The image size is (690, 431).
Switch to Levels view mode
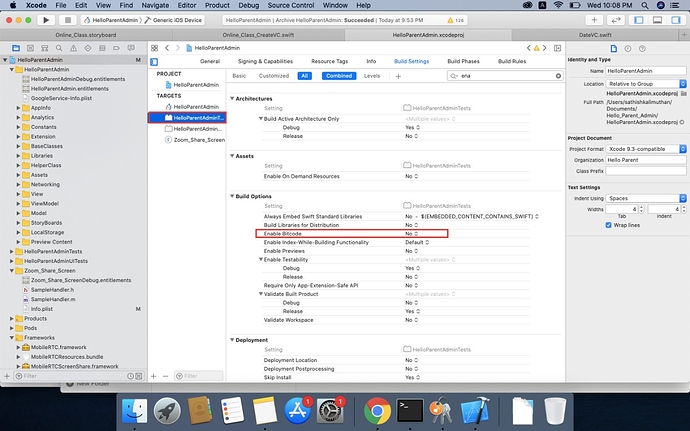tap(372, 76)
